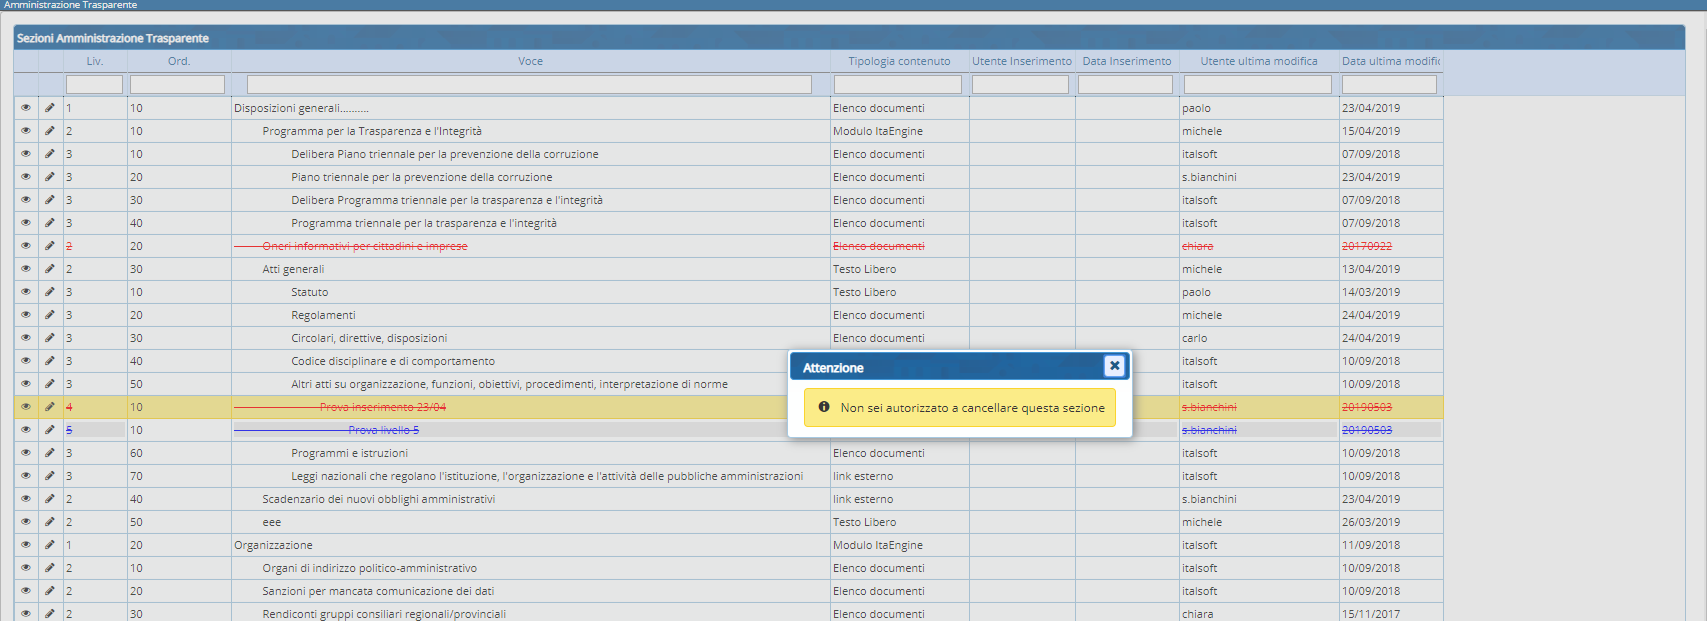Toggle eye icon for Programma per la Trasparenza row
This screenshot has width=1707, height=621.
point(26,131)
